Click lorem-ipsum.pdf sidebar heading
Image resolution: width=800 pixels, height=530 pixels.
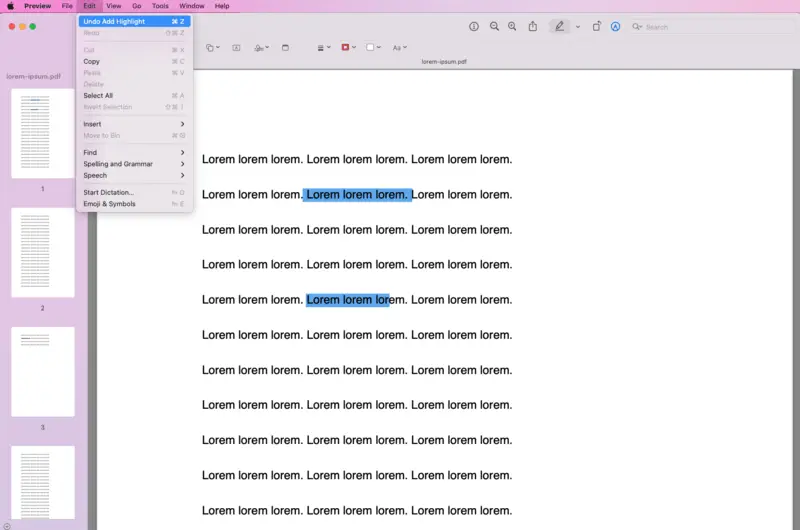tap(34, 77)
